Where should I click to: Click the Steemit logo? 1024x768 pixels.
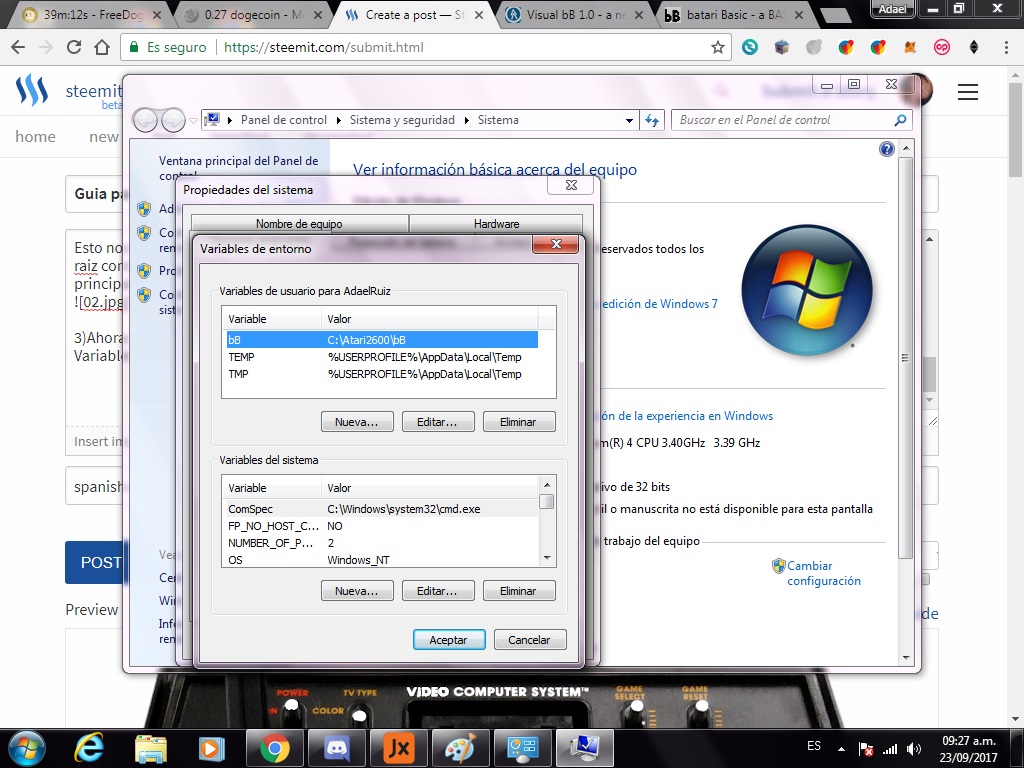tap(32, 90)
